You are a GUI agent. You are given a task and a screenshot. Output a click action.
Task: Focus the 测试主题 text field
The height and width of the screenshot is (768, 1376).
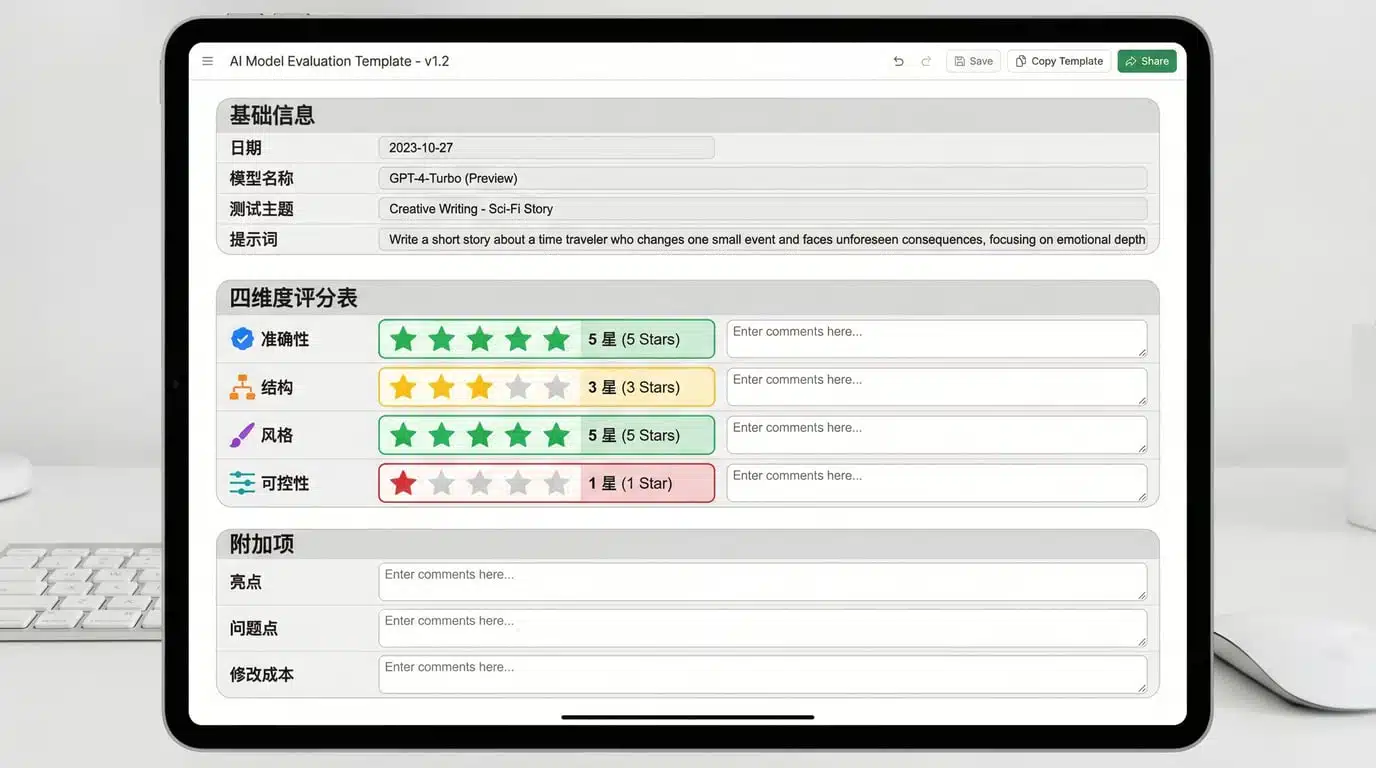(762, 209)
